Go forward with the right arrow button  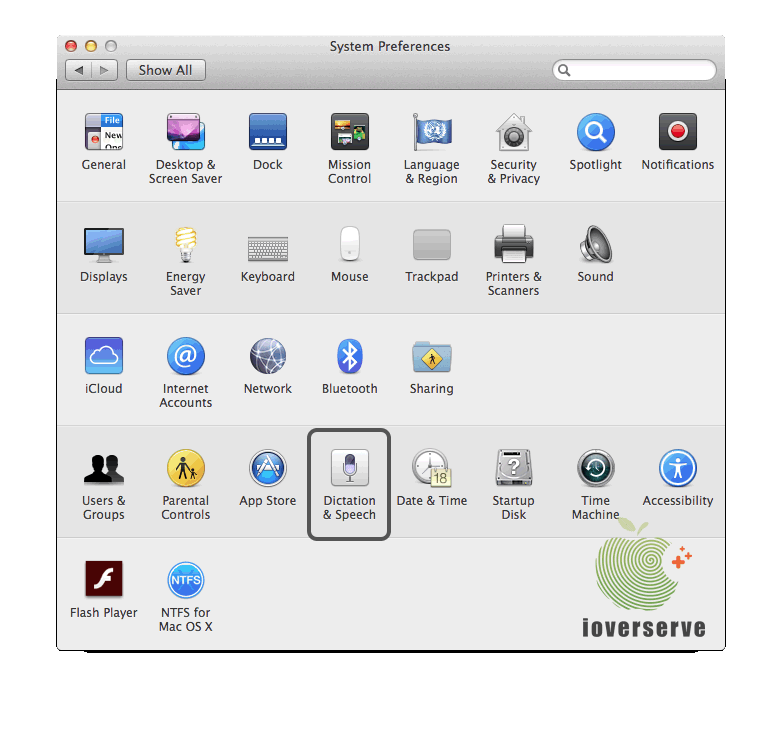coord(105,70)
